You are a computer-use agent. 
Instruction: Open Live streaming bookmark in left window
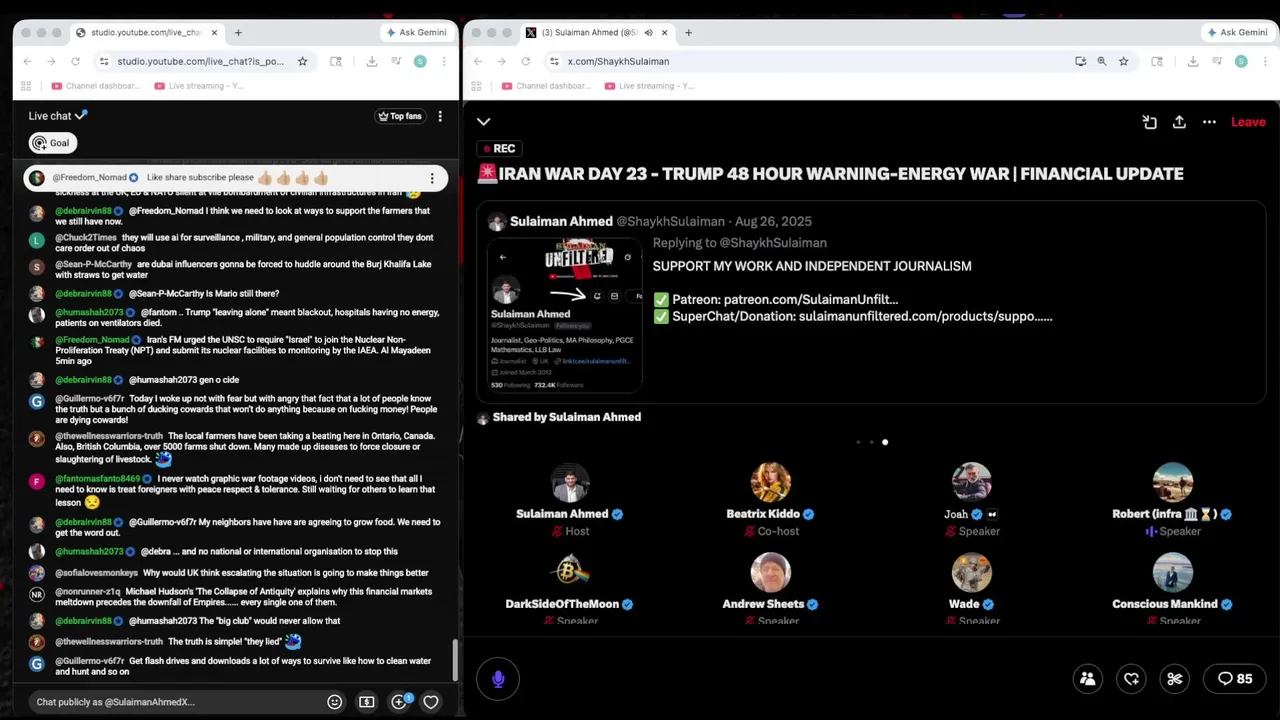click(199, 86)
